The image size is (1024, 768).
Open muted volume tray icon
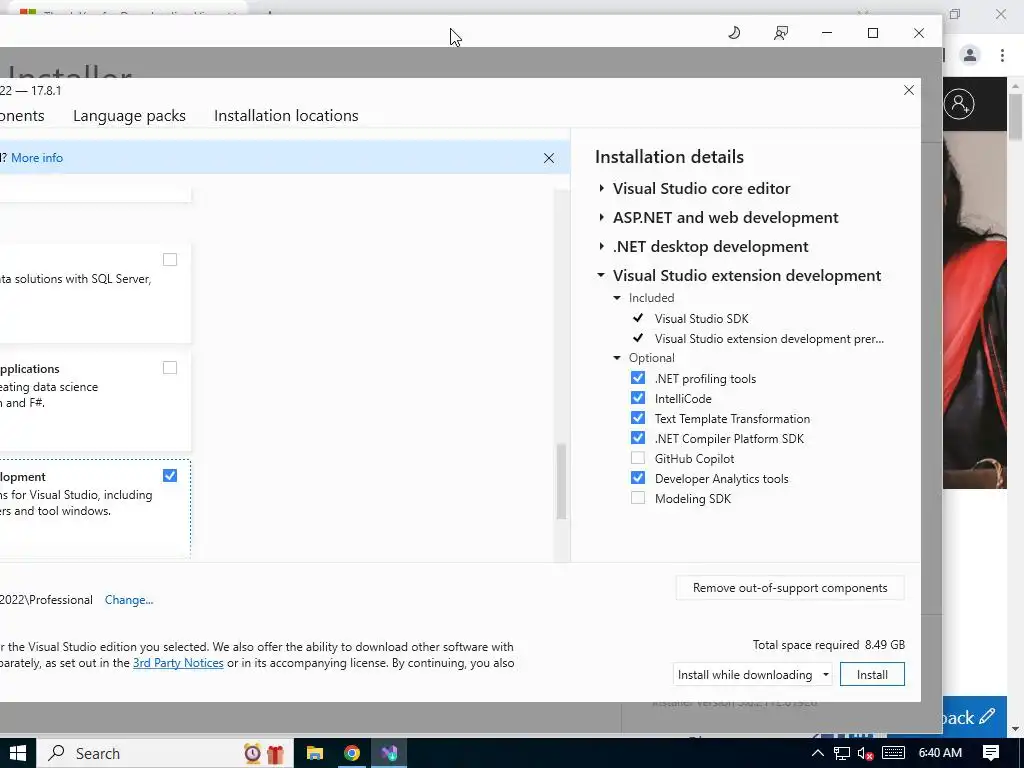(865, 753)
